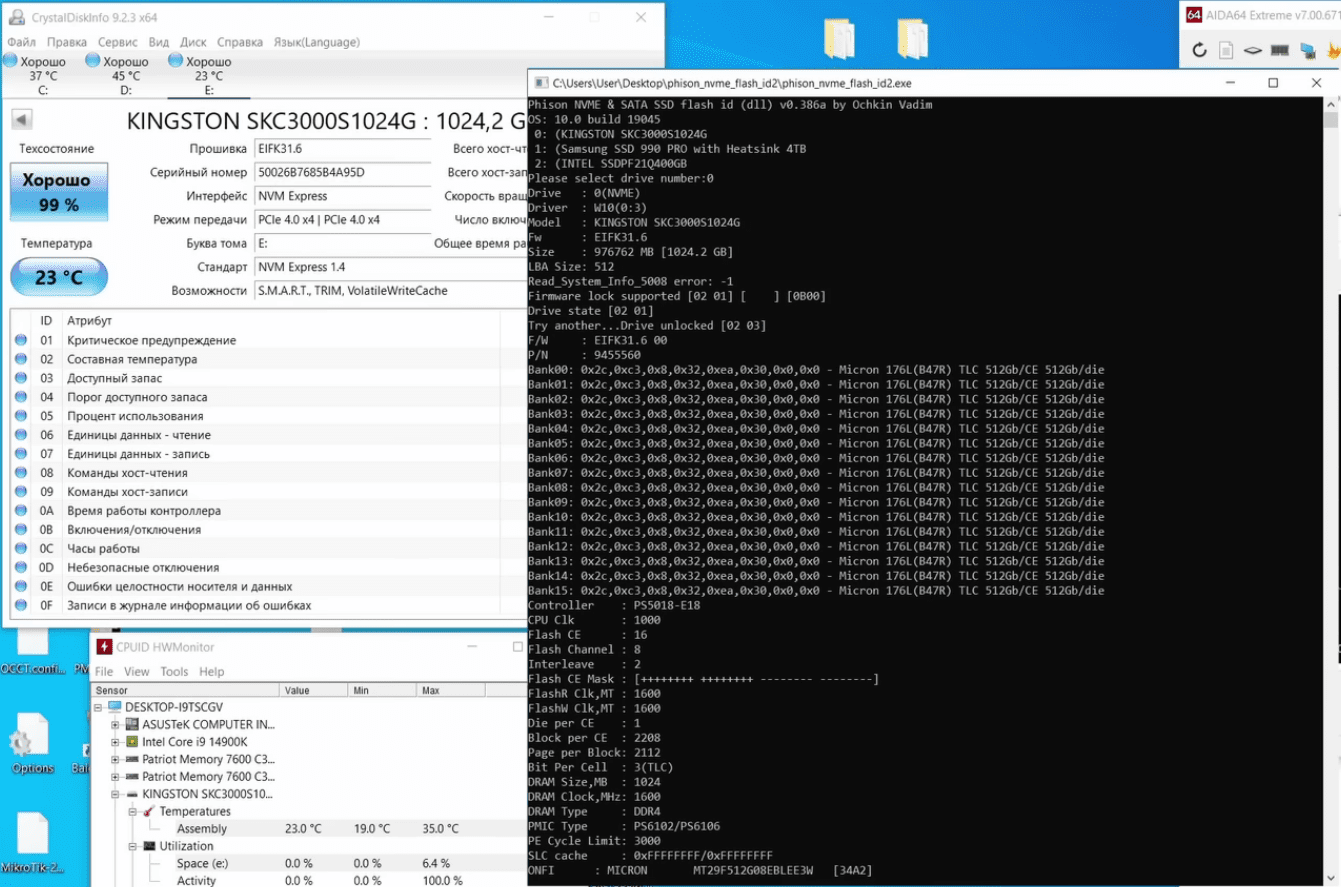
Task: Click the AIDA64 memory module icon
Action: click(x=1280, y=50)
